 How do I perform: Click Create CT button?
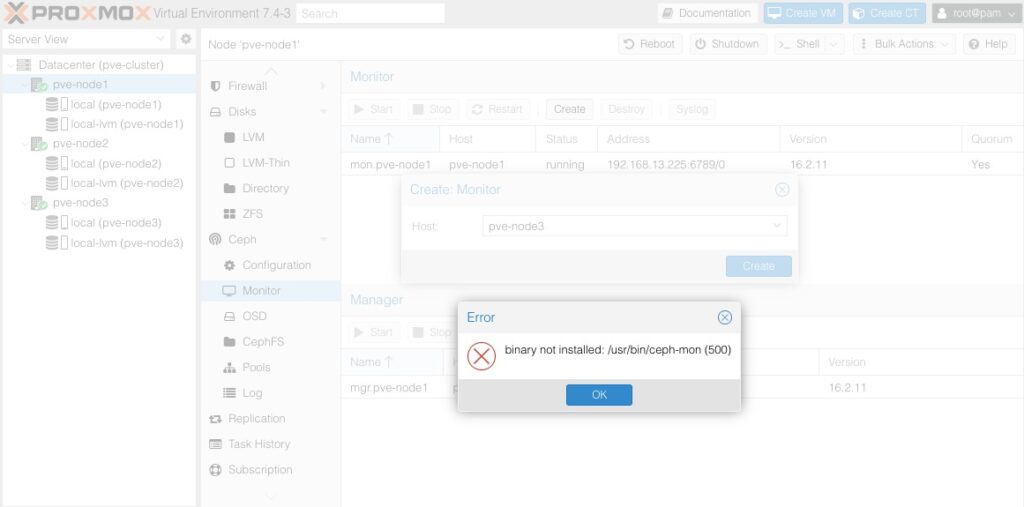[x=887, y=13]
